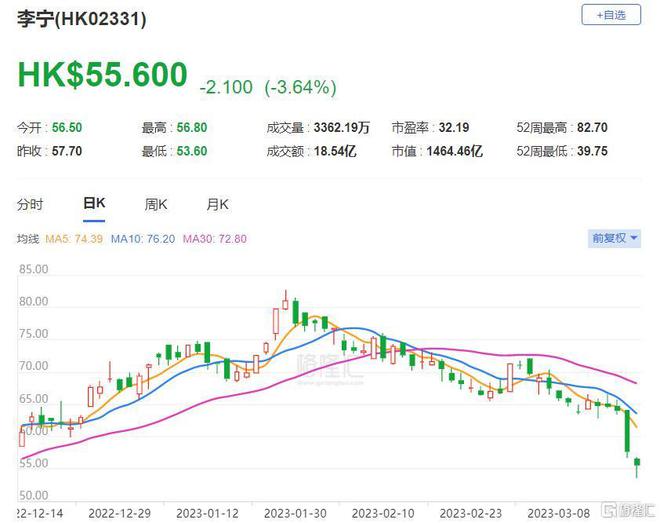Click the 成交量 volume value 3362.19万
The height and width of the screenshot is (523, 660).
341,128
